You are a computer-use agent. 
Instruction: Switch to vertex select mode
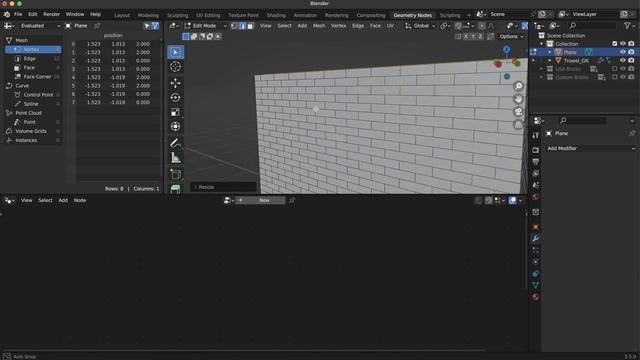[234, 26]
